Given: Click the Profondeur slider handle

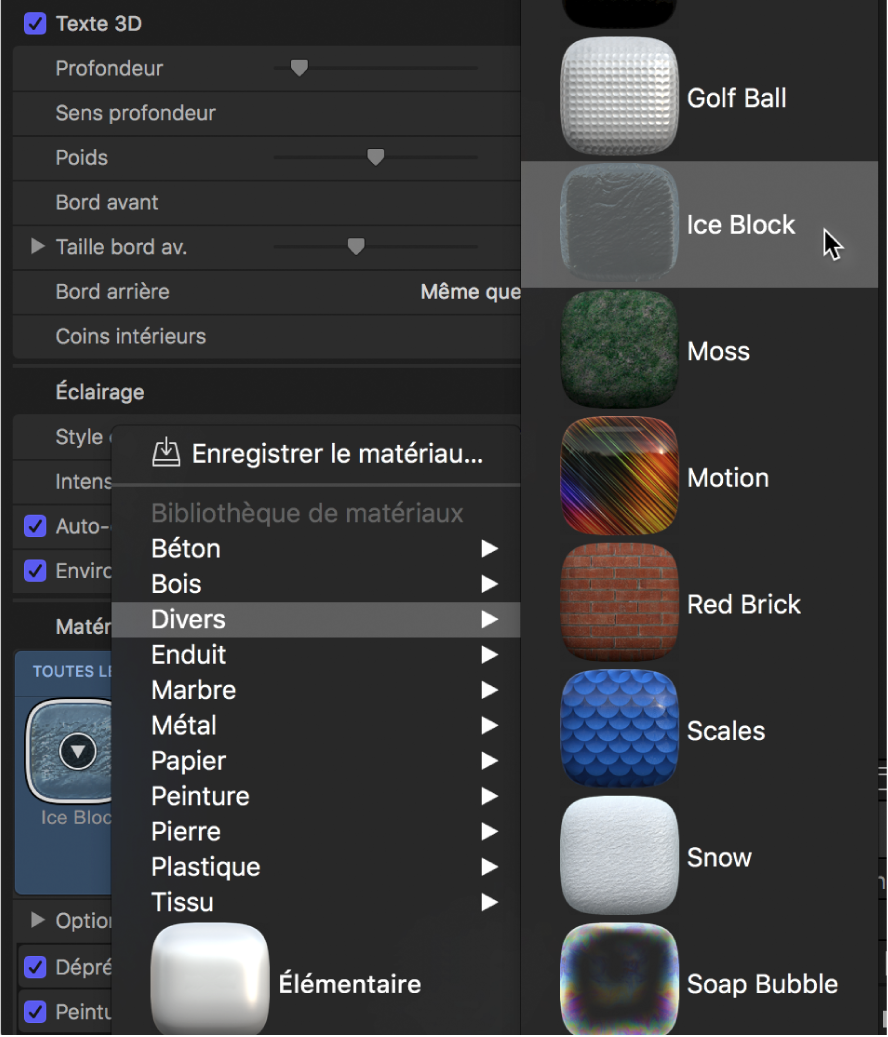Looking at the screenshot, I should coord(298,68).
